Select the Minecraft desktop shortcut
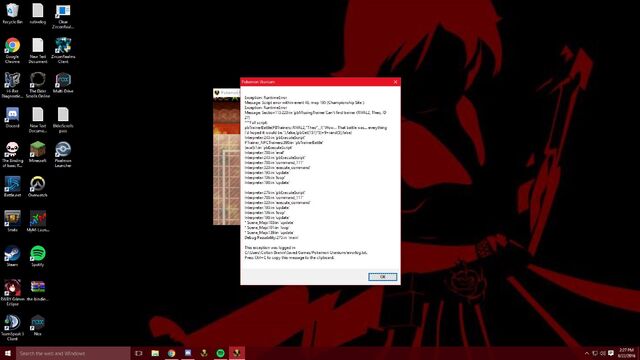This screenshot has width=640, height=360. pyautogui.click(x=38, y=152)
